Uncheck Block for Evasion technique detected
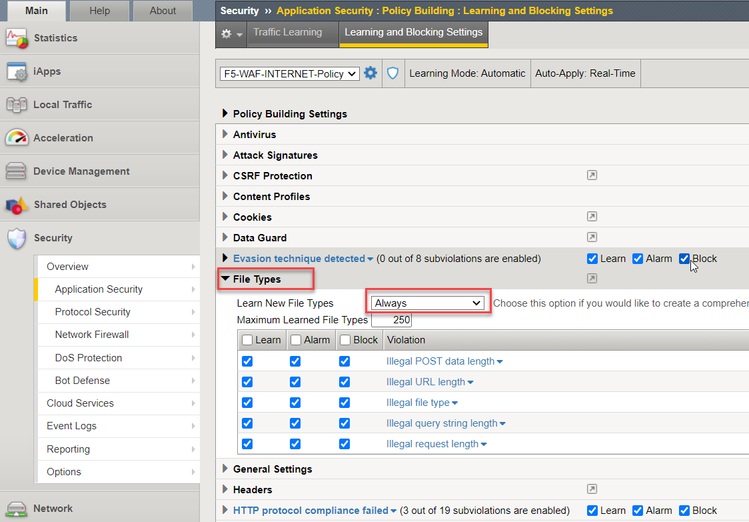749x522 pixels. coord(685,259)
